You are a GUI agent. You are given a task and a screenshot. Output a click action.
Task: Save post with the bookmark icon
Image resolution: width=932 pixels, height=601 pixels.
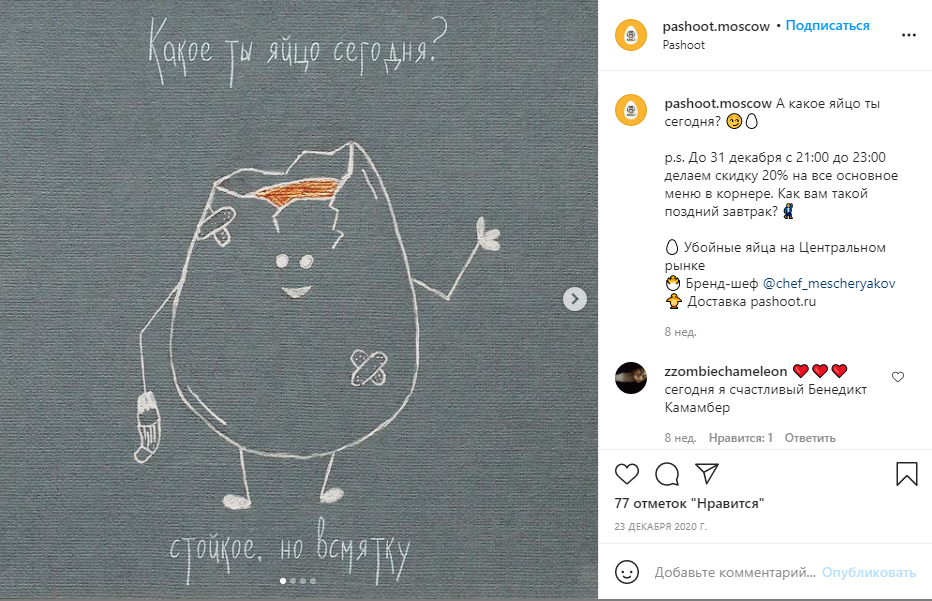(x=906, y=474)
